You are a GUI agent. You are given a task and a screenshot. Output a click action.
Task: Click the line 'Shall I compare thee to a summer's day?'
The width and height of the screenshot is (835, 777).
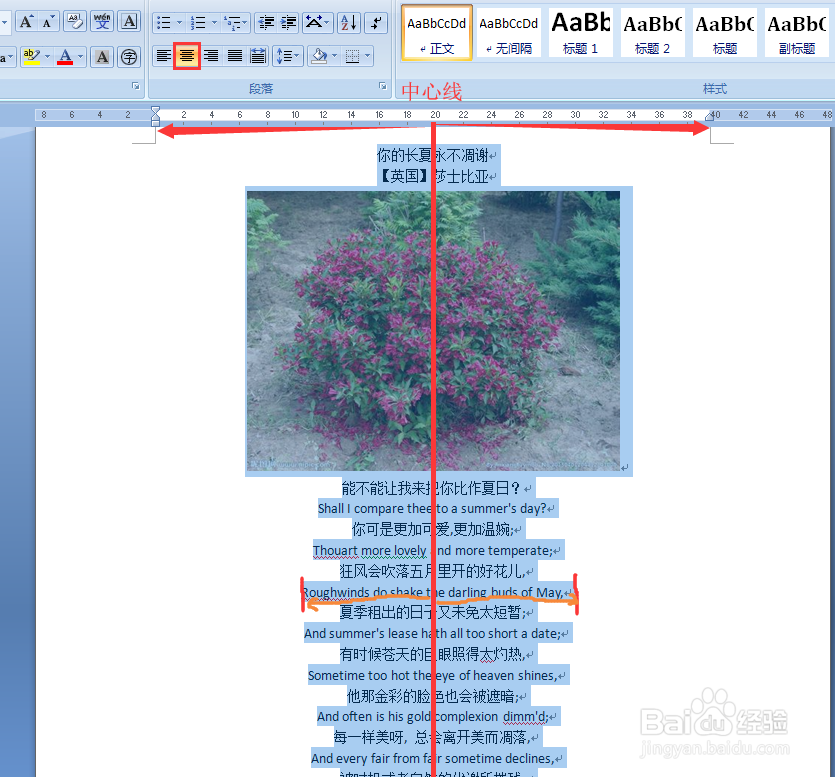tap(432, 509)
